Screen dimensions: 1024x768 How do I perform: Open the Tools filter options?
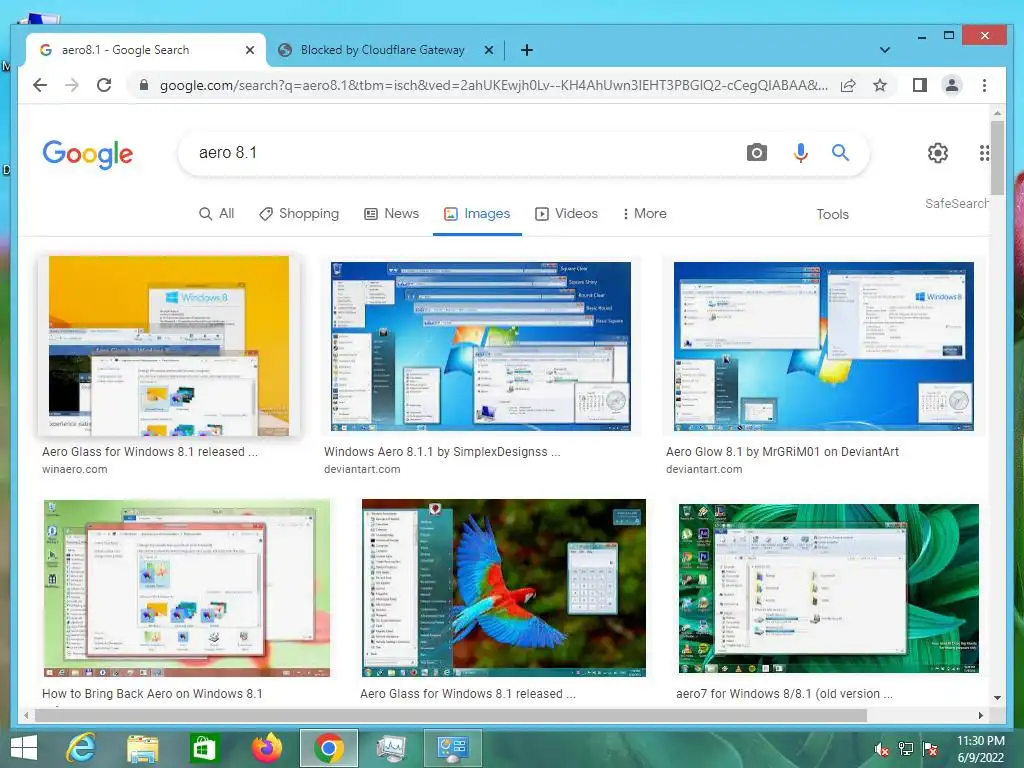coord(832,214)
